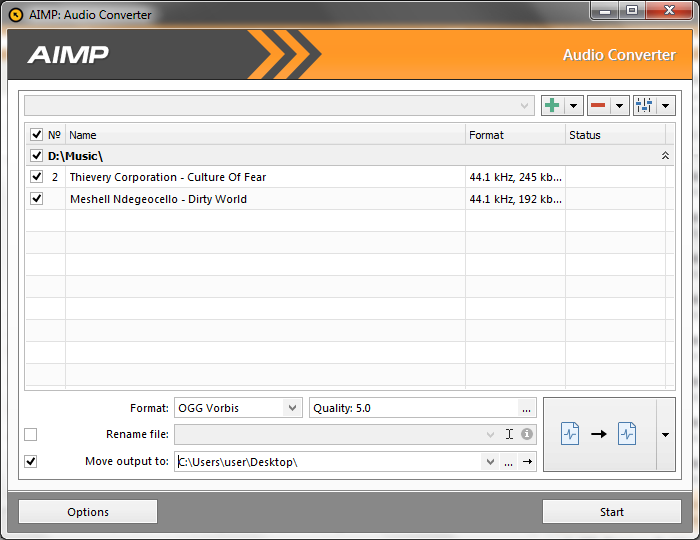
Task: Click the red minus remove files icon
Action: pyautogui.click(x=598, y=106)
